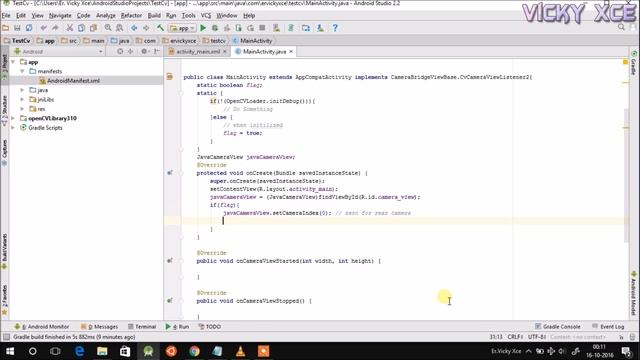Image resolution: width=640 pixels, height=360 pixels.
Task: Open the Build Variants side panel
Action: pos(4,250)
